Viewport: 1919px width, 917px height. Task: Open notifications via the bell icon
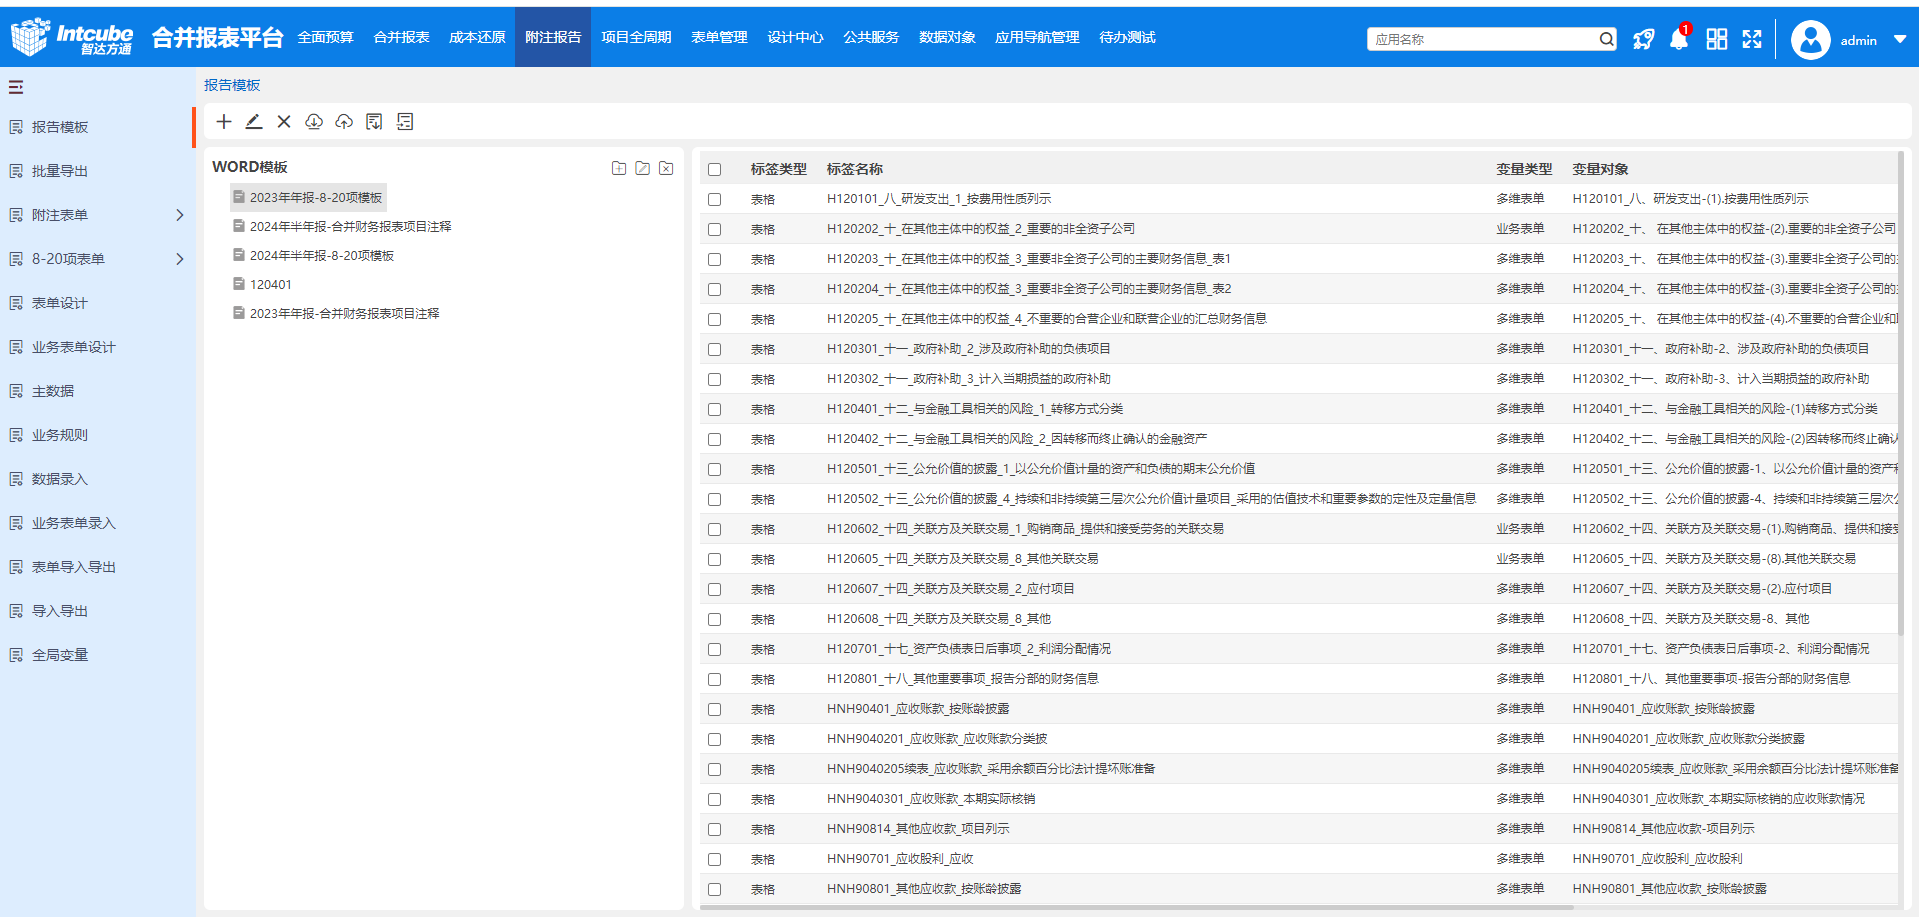[x=1679, y=40]
